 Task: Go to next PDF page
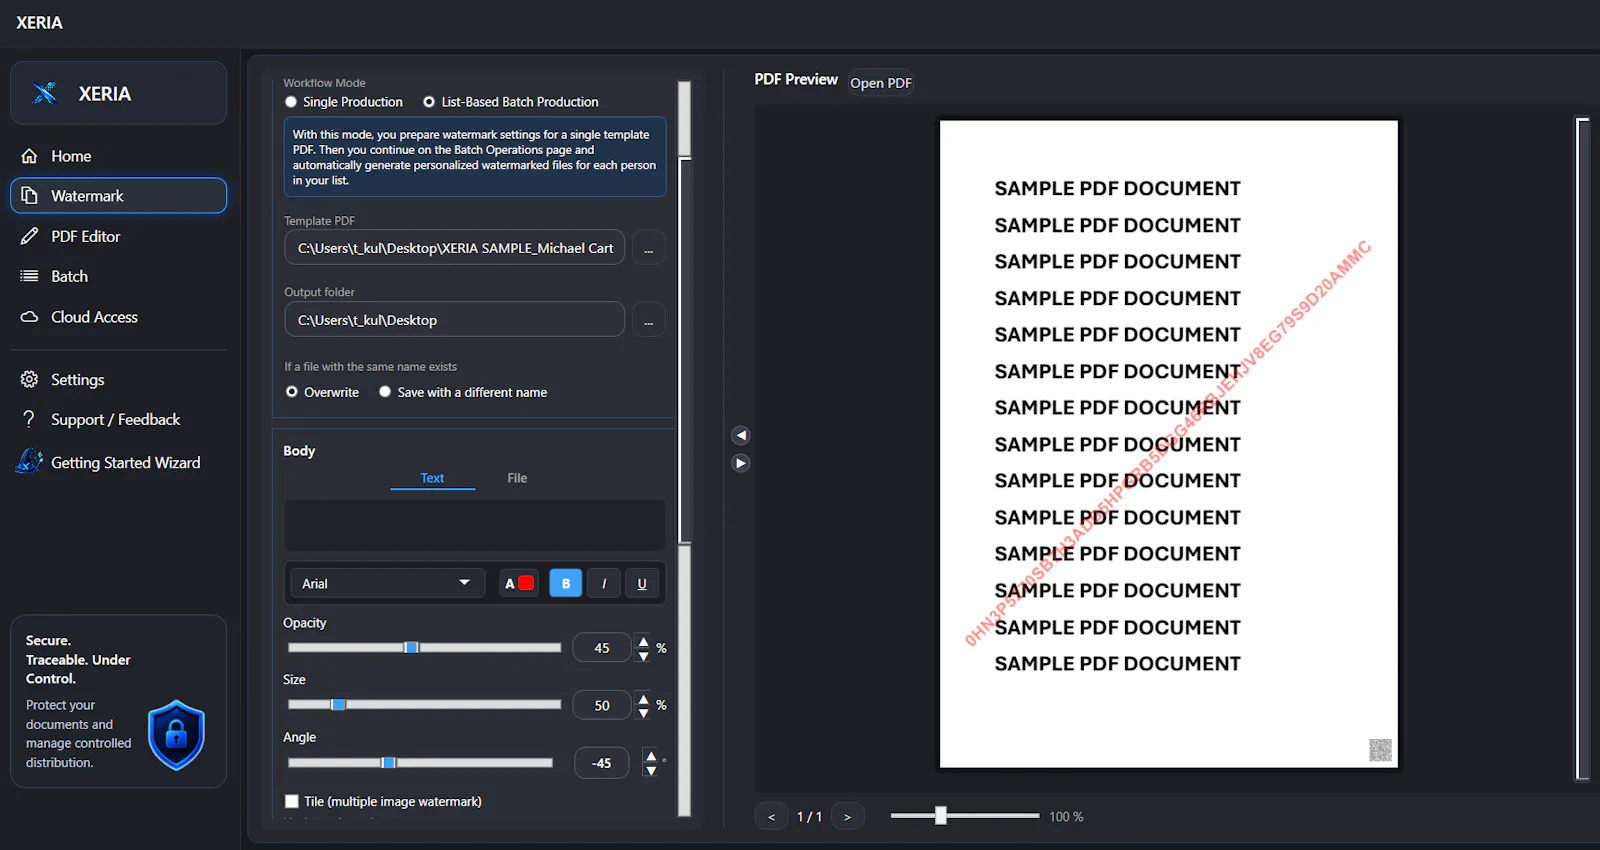847,817
